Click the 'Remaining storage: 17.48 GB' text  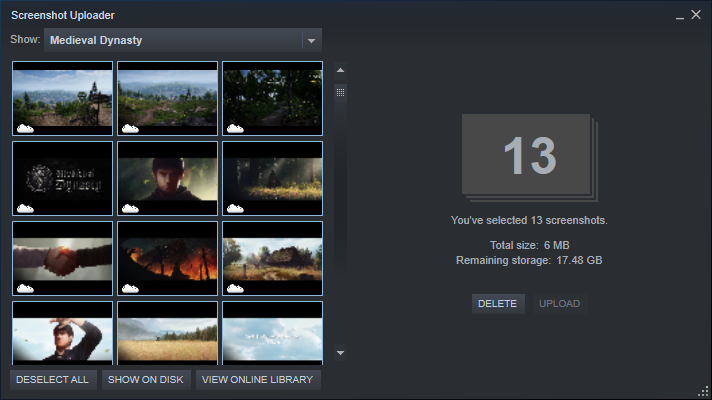click(529, 260)
